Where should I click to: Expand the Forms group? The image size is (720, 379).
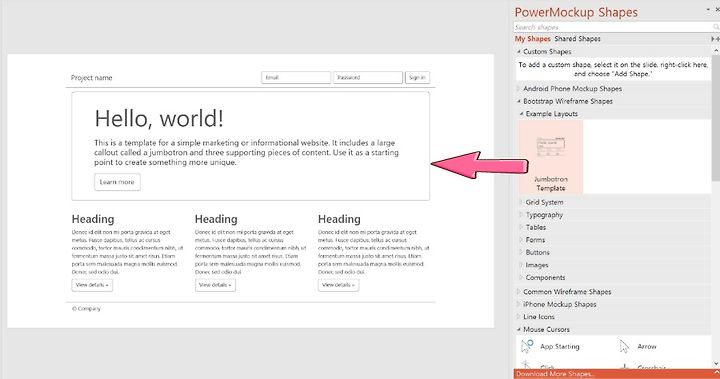tap(522, 240)
